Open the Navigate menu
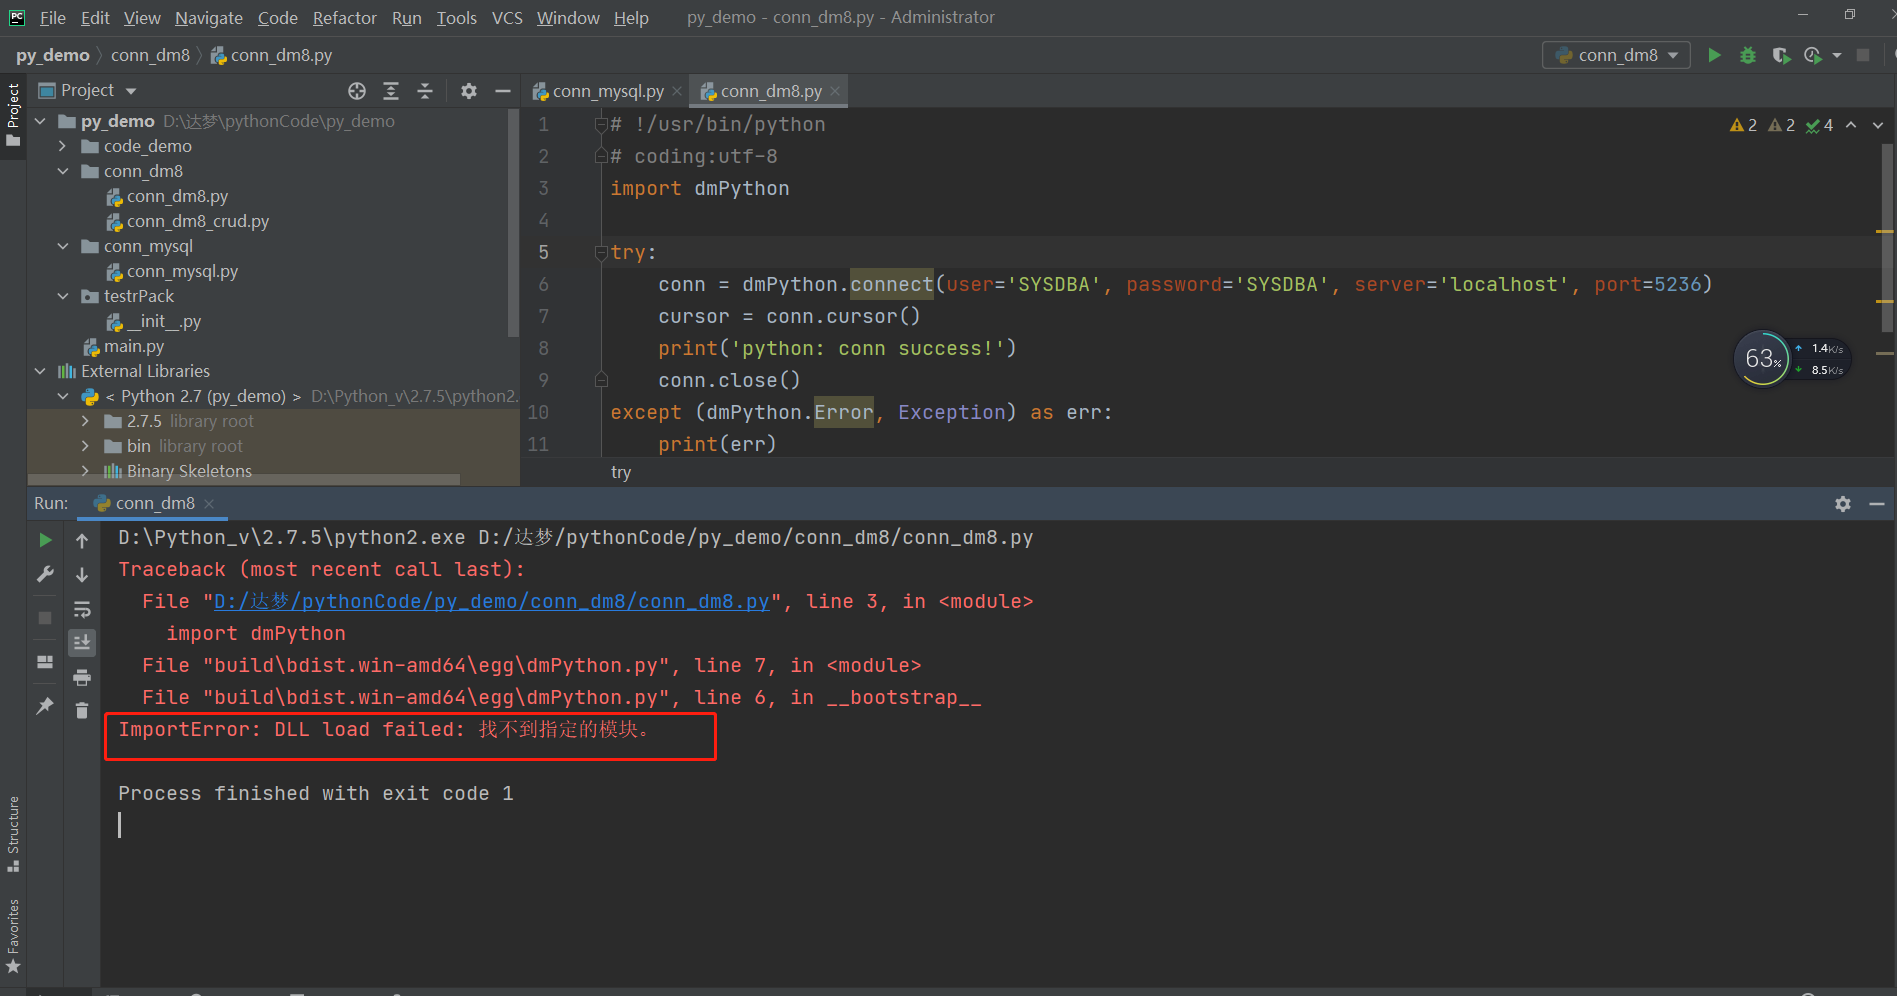 click(209, 18)
